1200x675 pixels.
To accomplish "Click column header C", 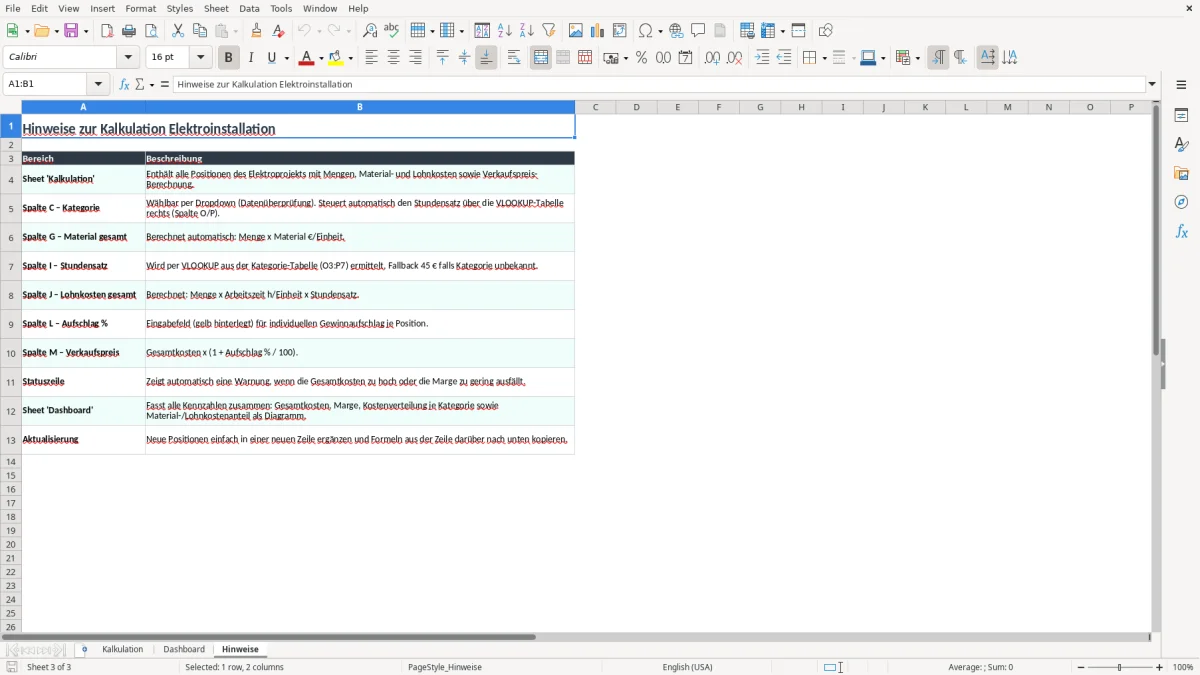I will coord(595,107).
